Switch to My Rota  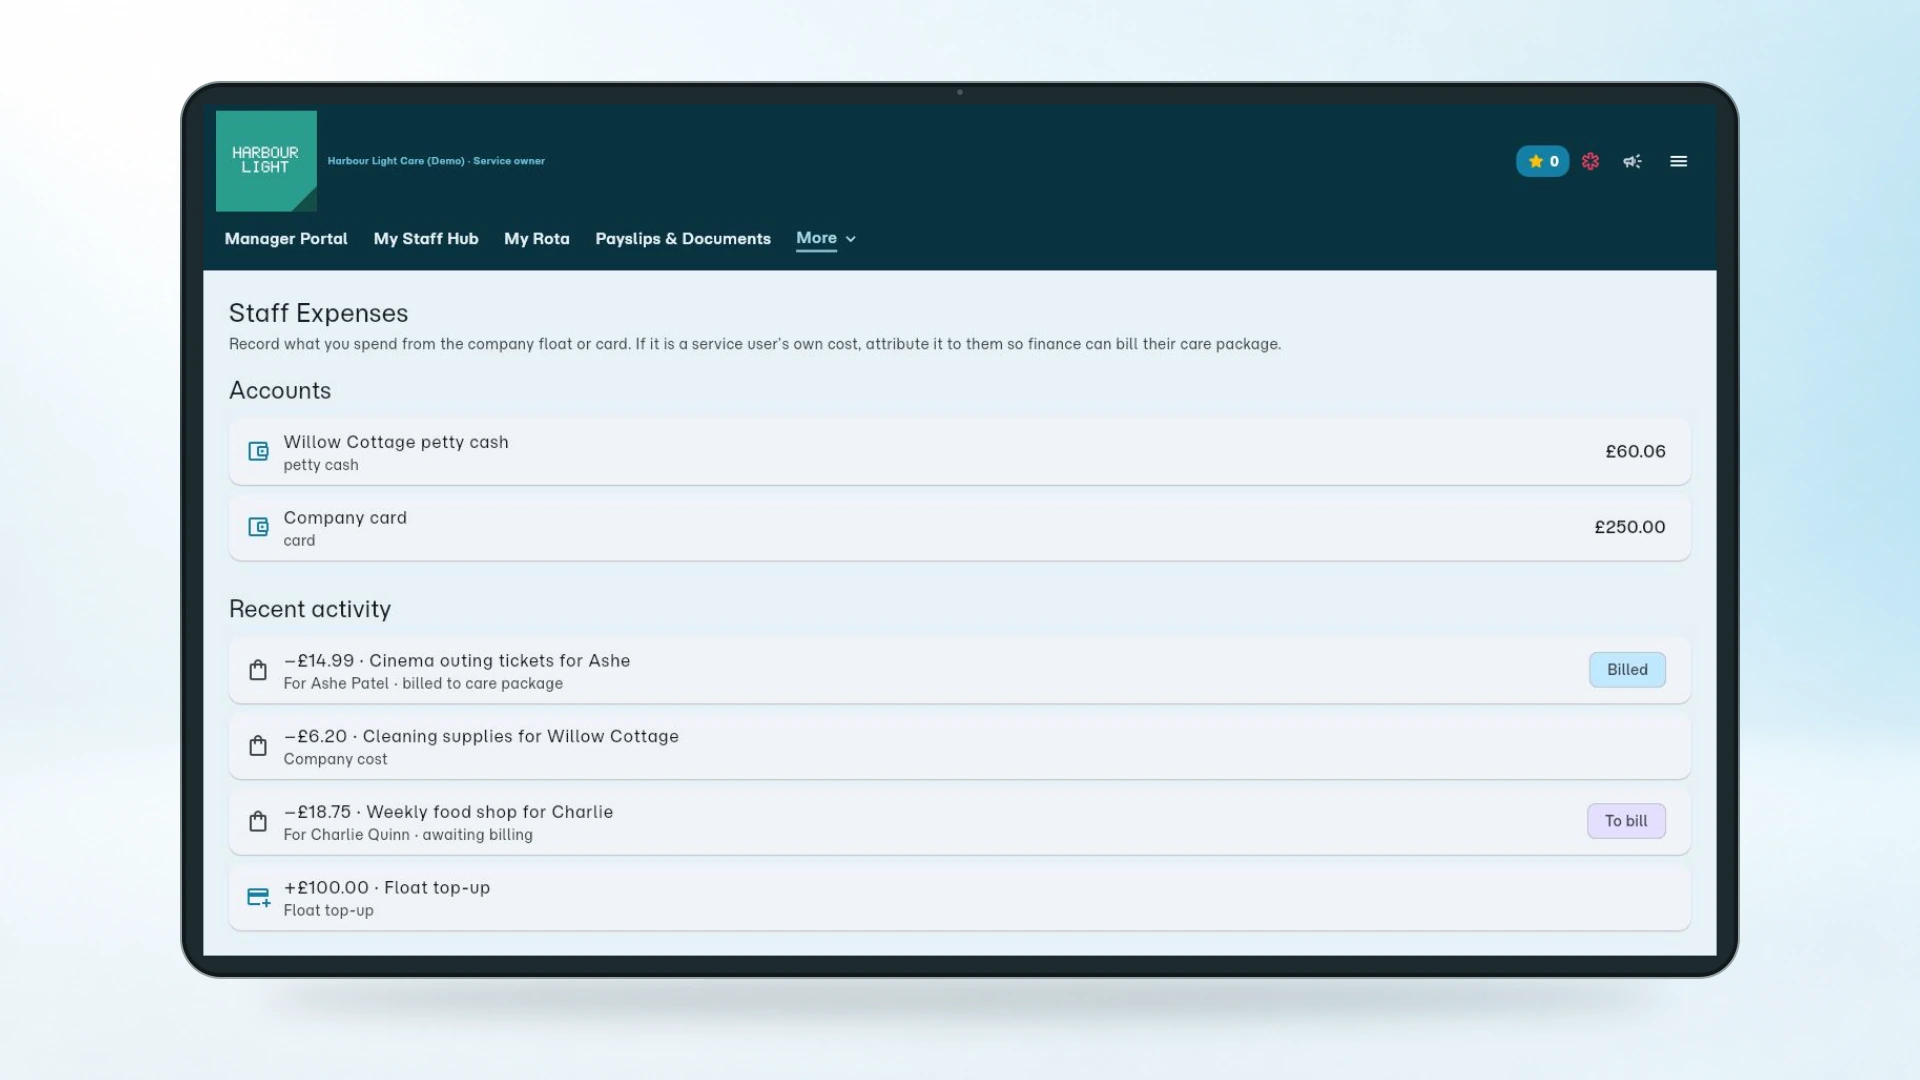click(x=537, y=239)
